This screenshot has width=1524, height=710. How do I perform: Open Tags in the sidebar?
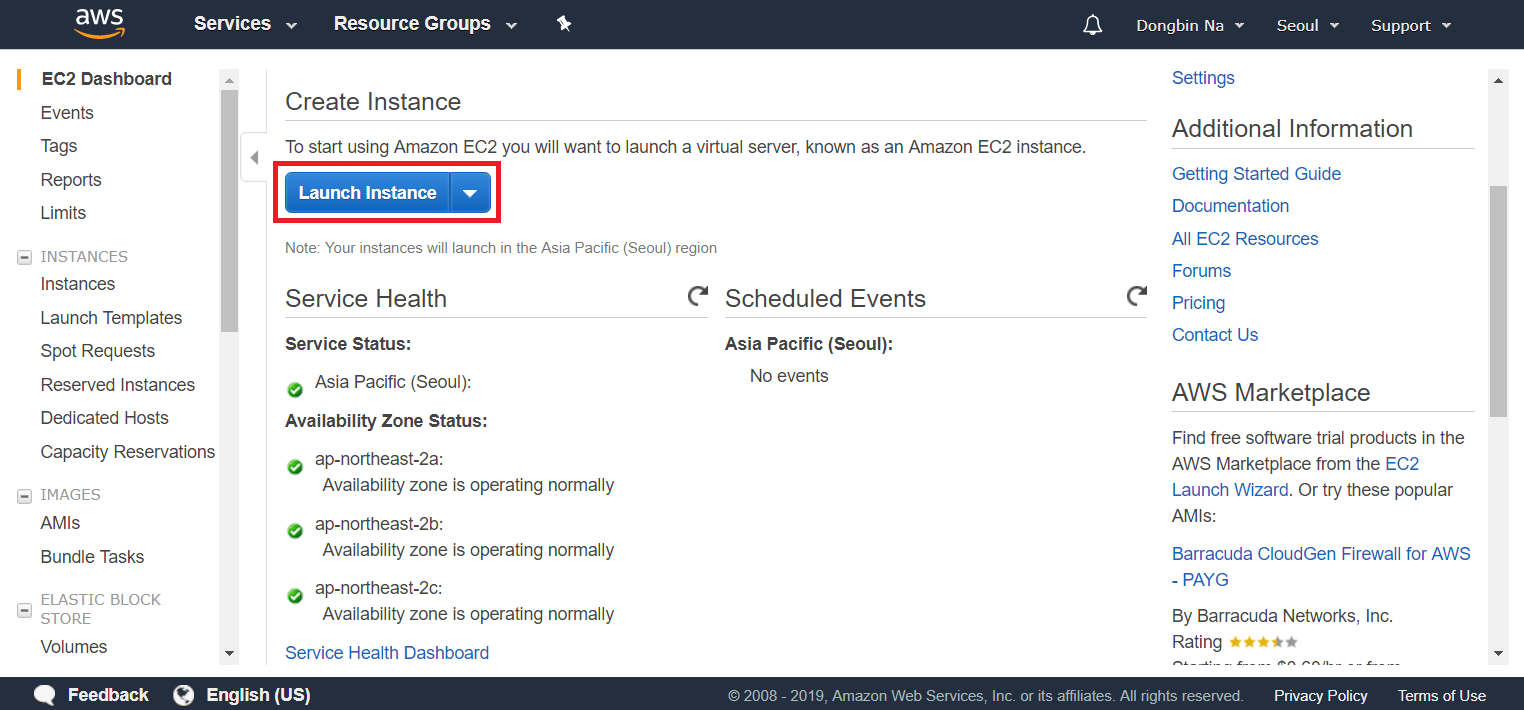[59, 146]
